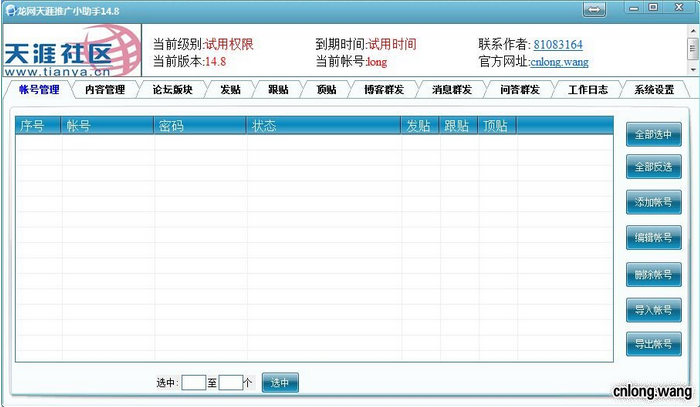
Task: Click the 密码 column header
Action: (x=200, y=125)
